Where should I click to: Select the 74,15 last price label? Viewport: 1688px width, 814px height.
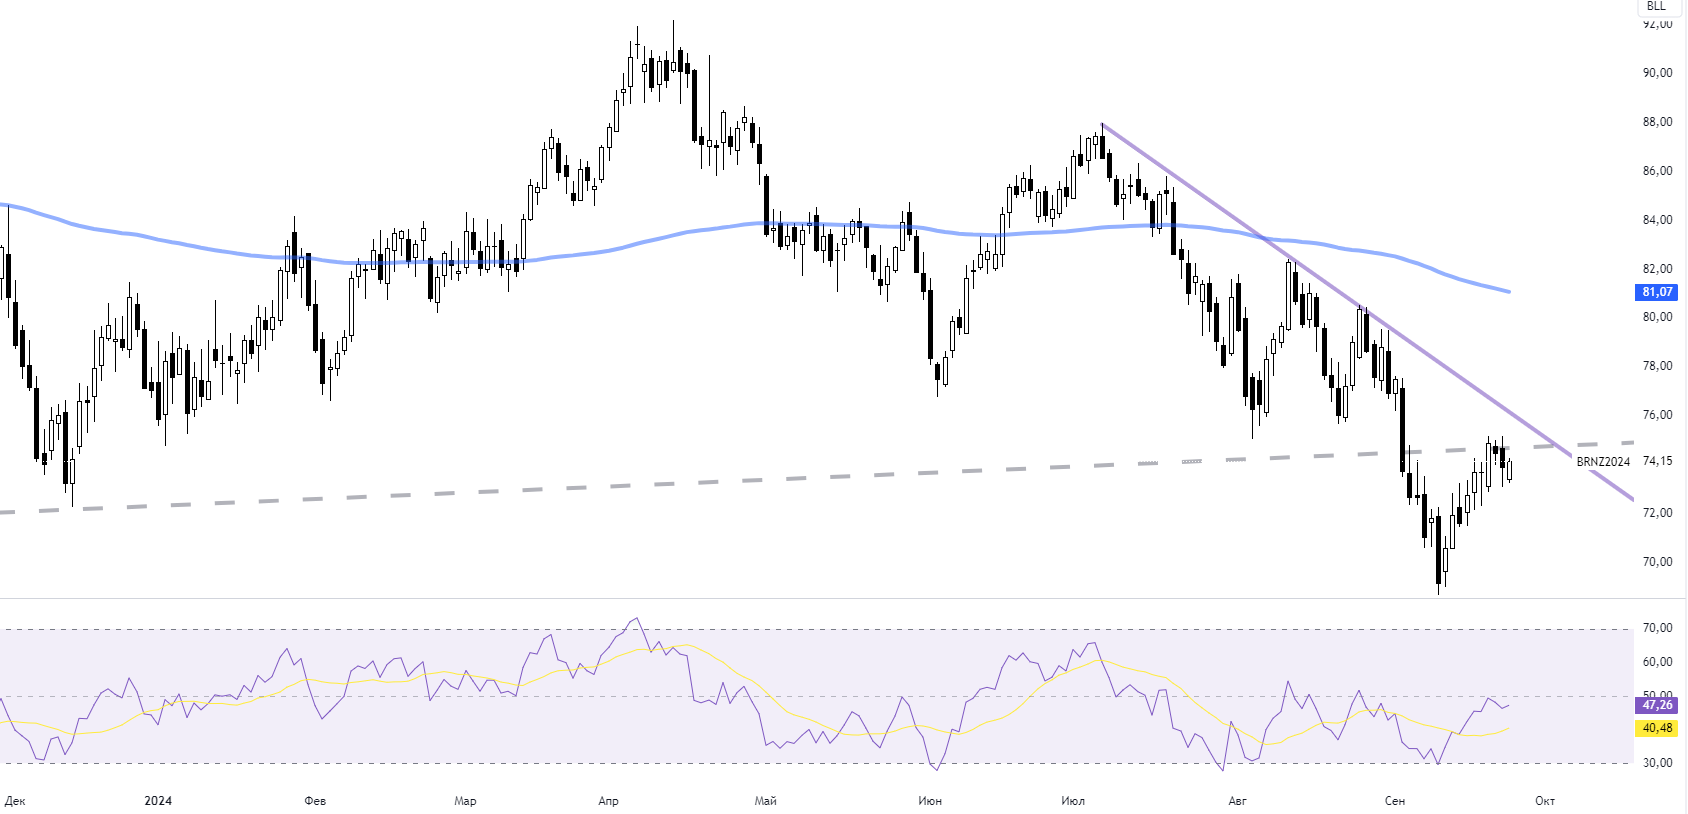[1657, 461]
